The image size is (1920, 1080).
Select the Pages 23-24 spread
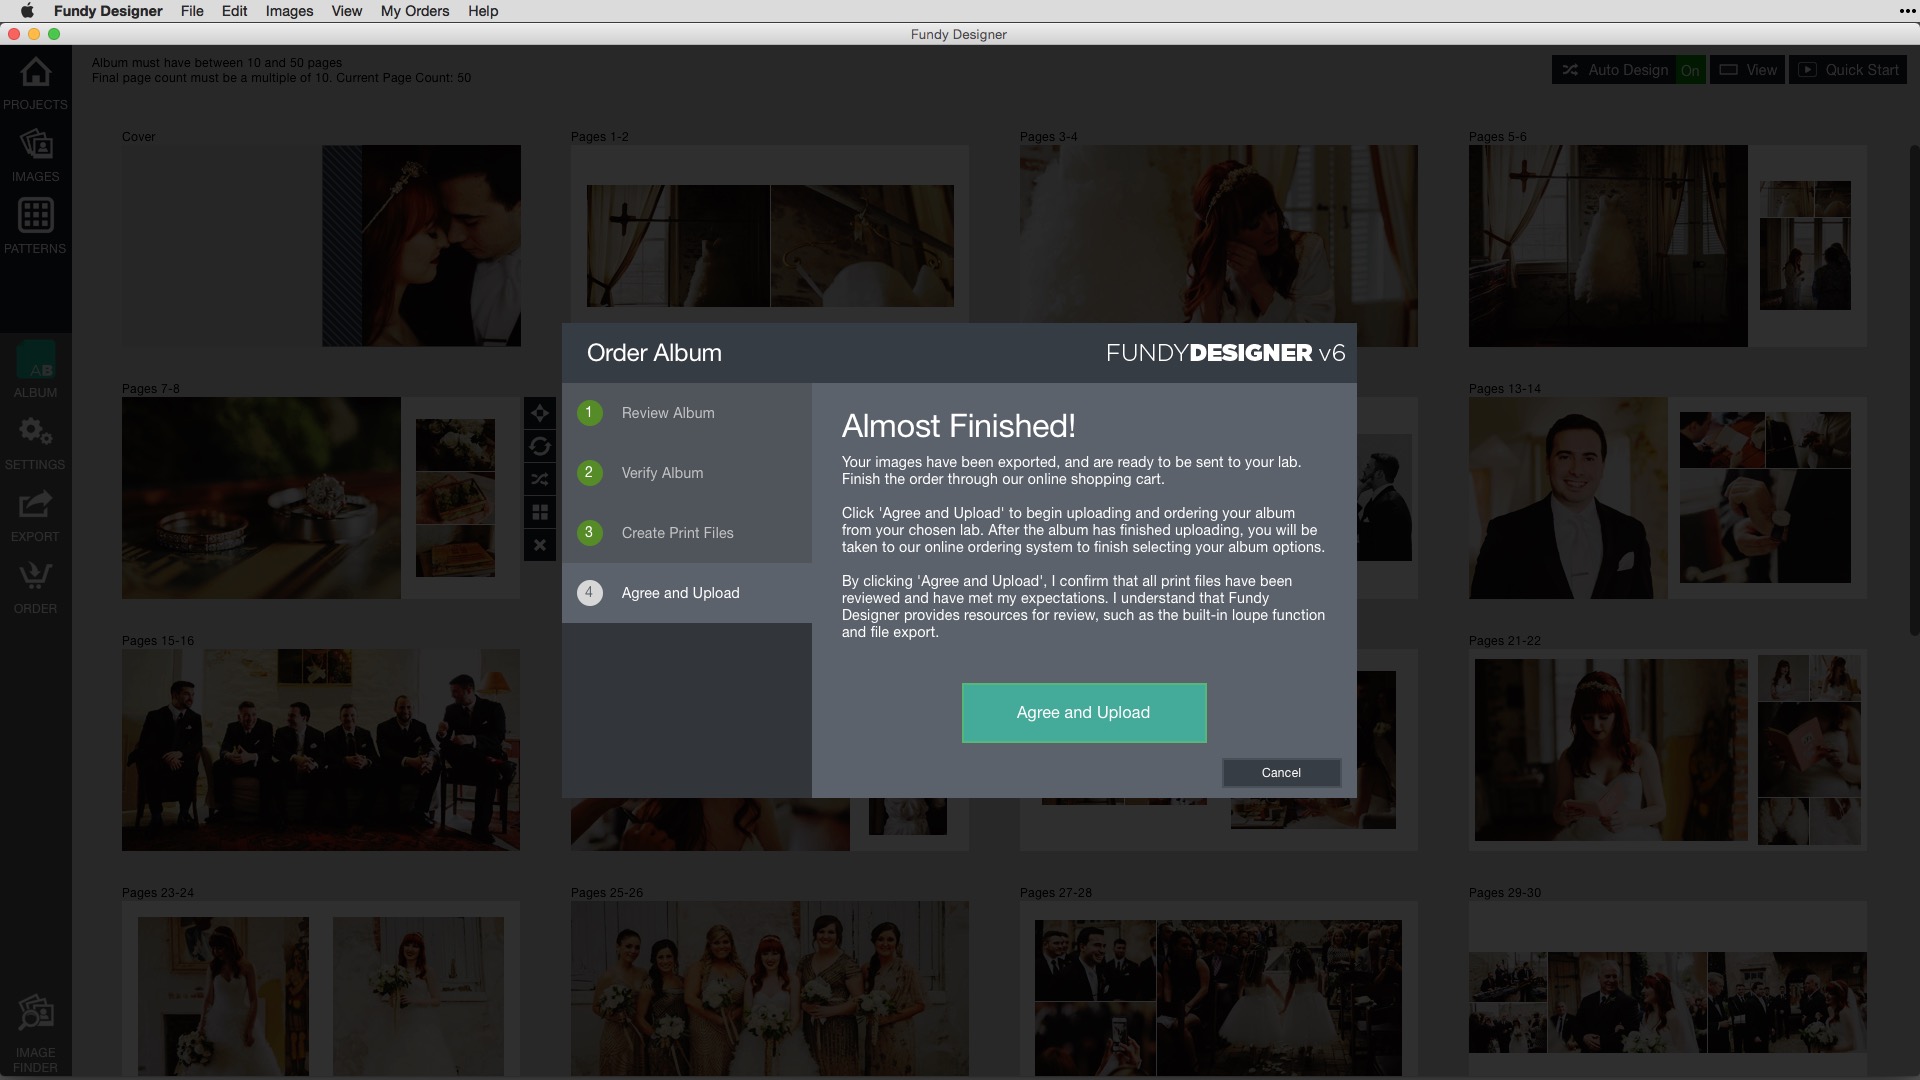(321, 989)
